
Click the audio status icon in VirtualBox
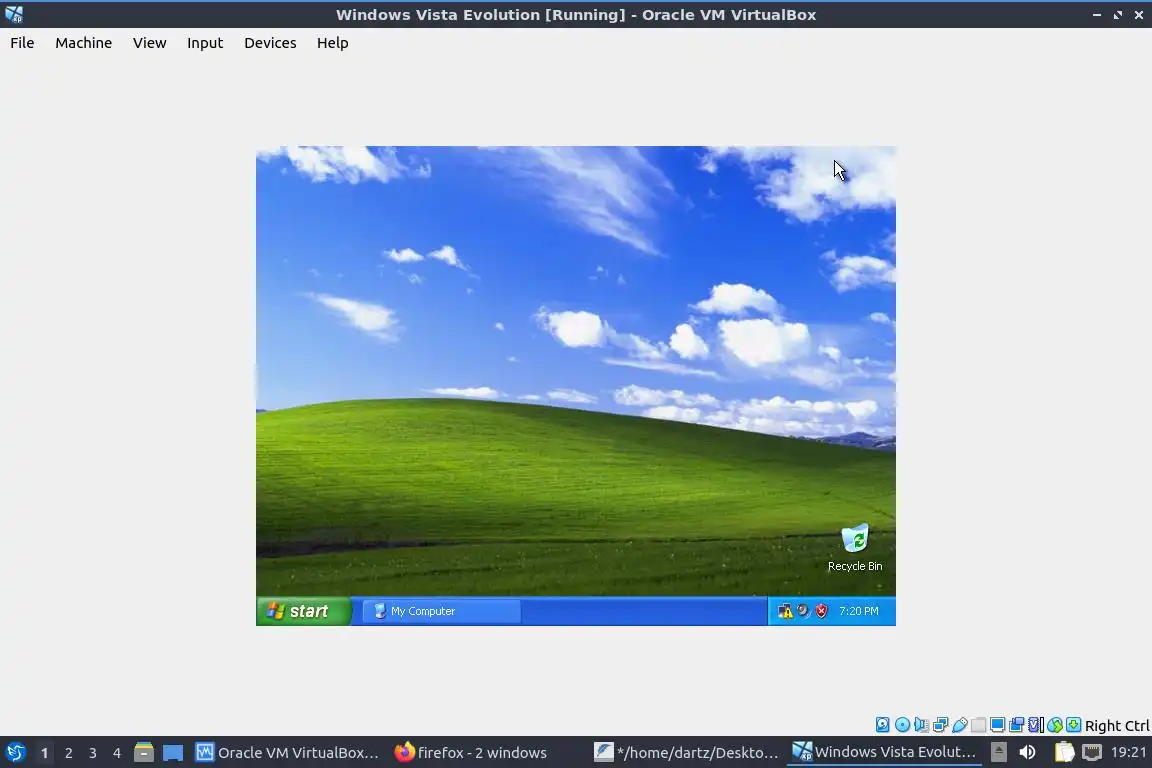tap(921, 725)
